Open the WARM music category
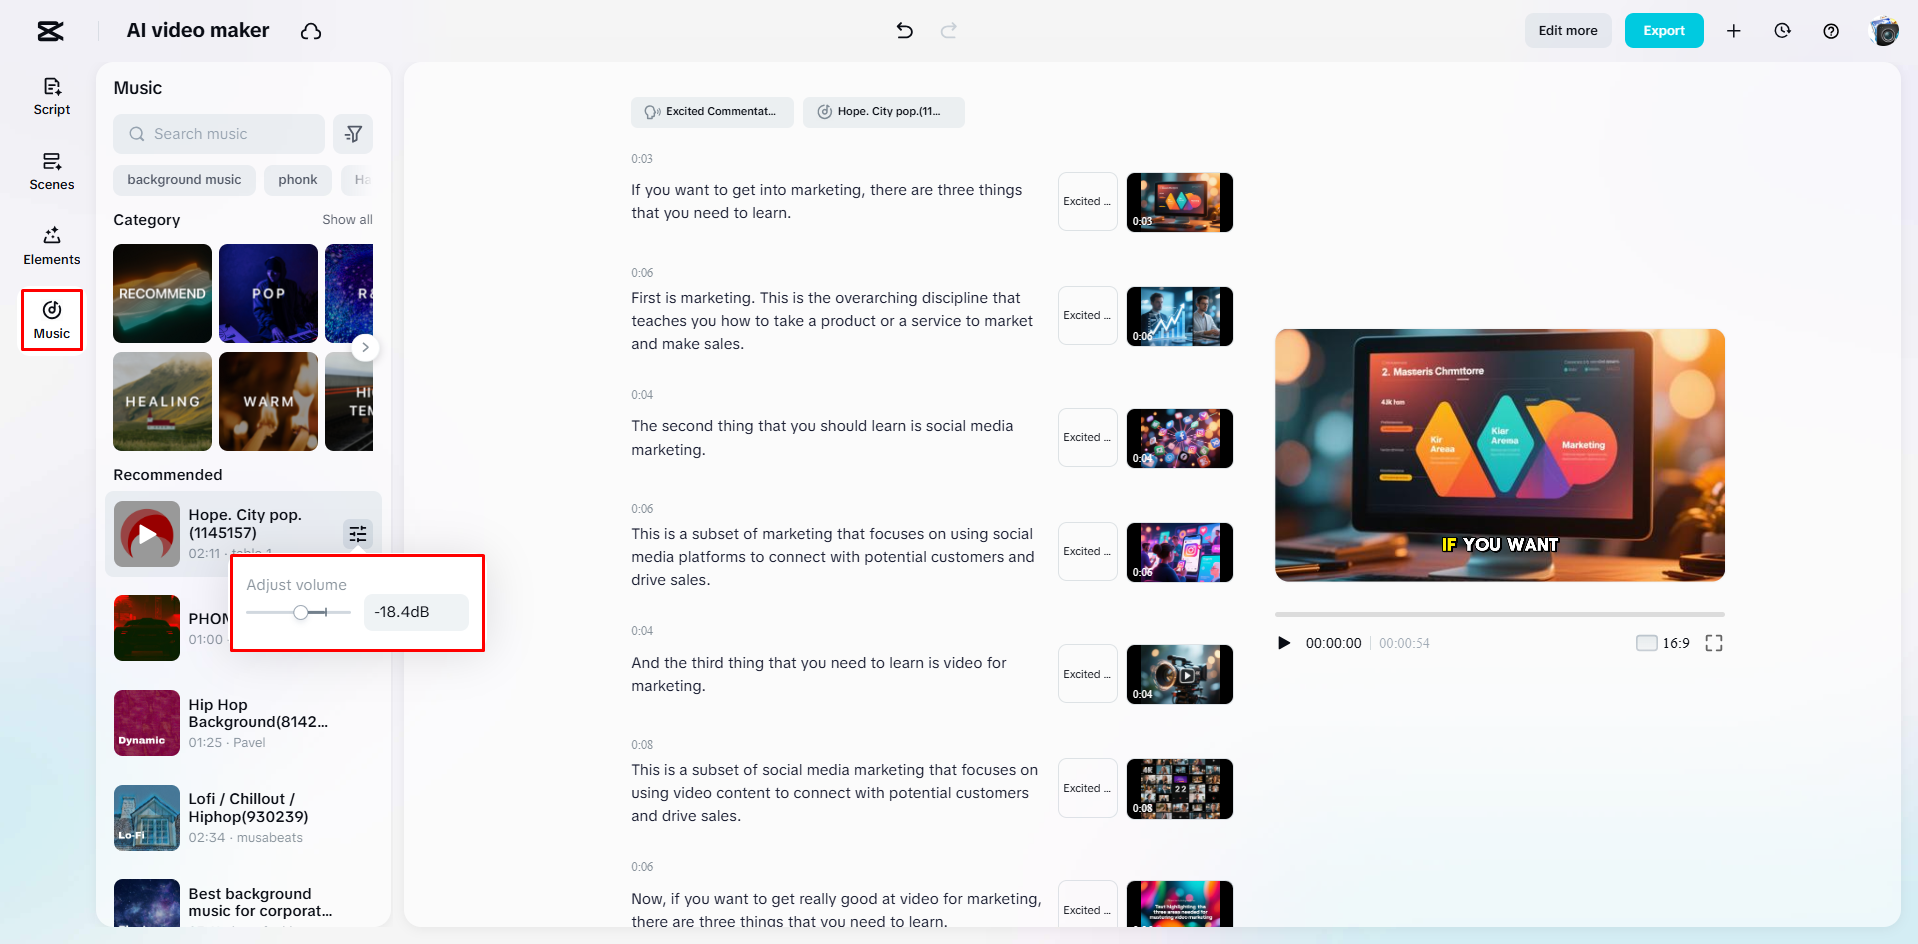This screenshot has width=1918, height=944. click(x=268, y=401)
